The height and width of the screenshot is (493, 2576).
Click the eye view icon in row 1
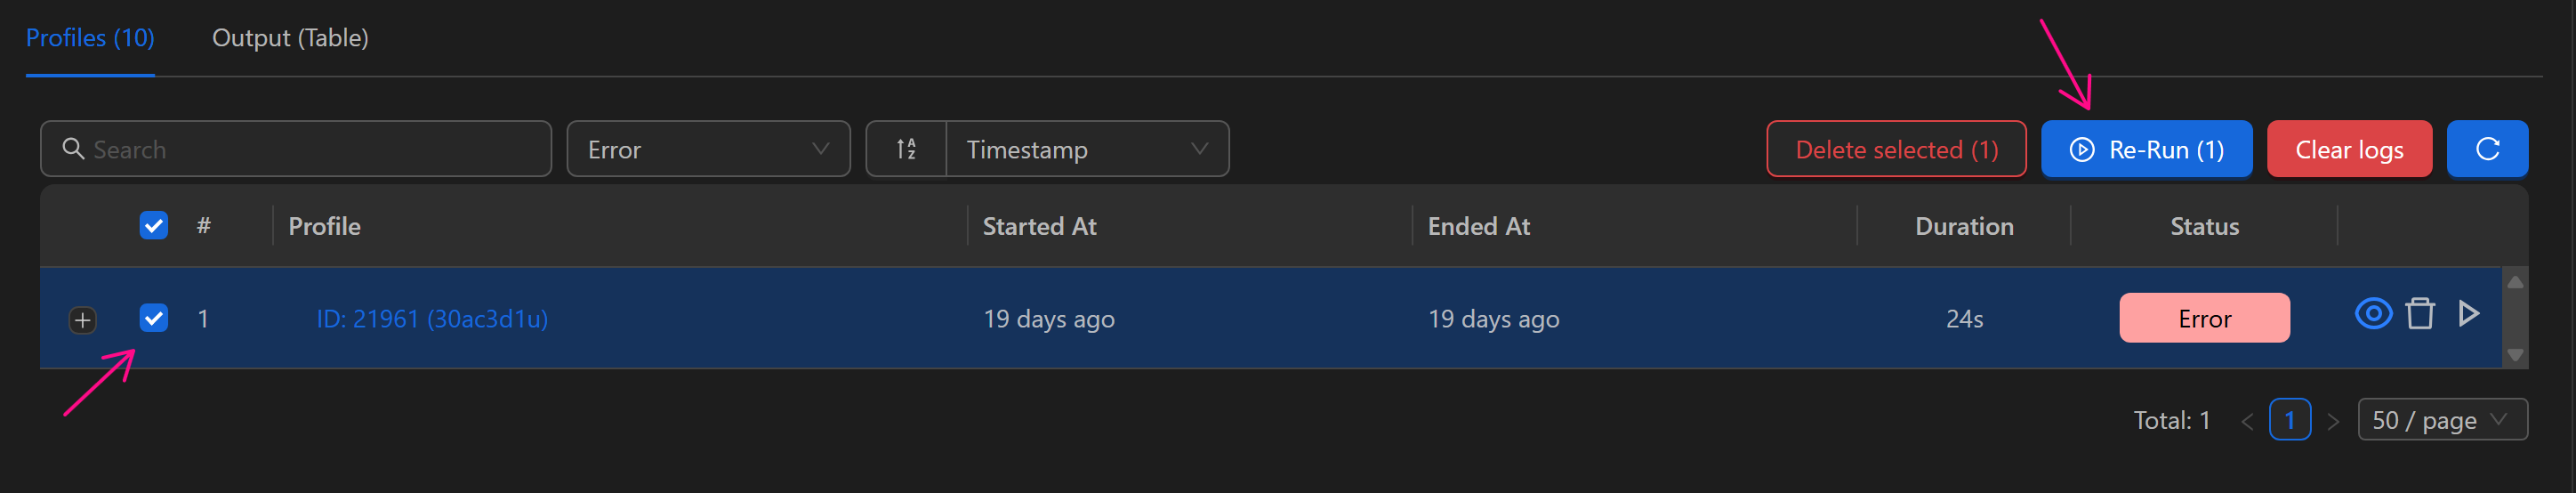pyautogui.click(x=2372, y=315)
